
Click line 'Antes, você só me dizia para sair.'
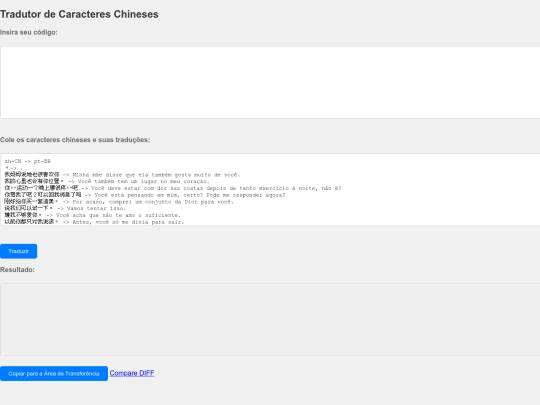point(94,222)
